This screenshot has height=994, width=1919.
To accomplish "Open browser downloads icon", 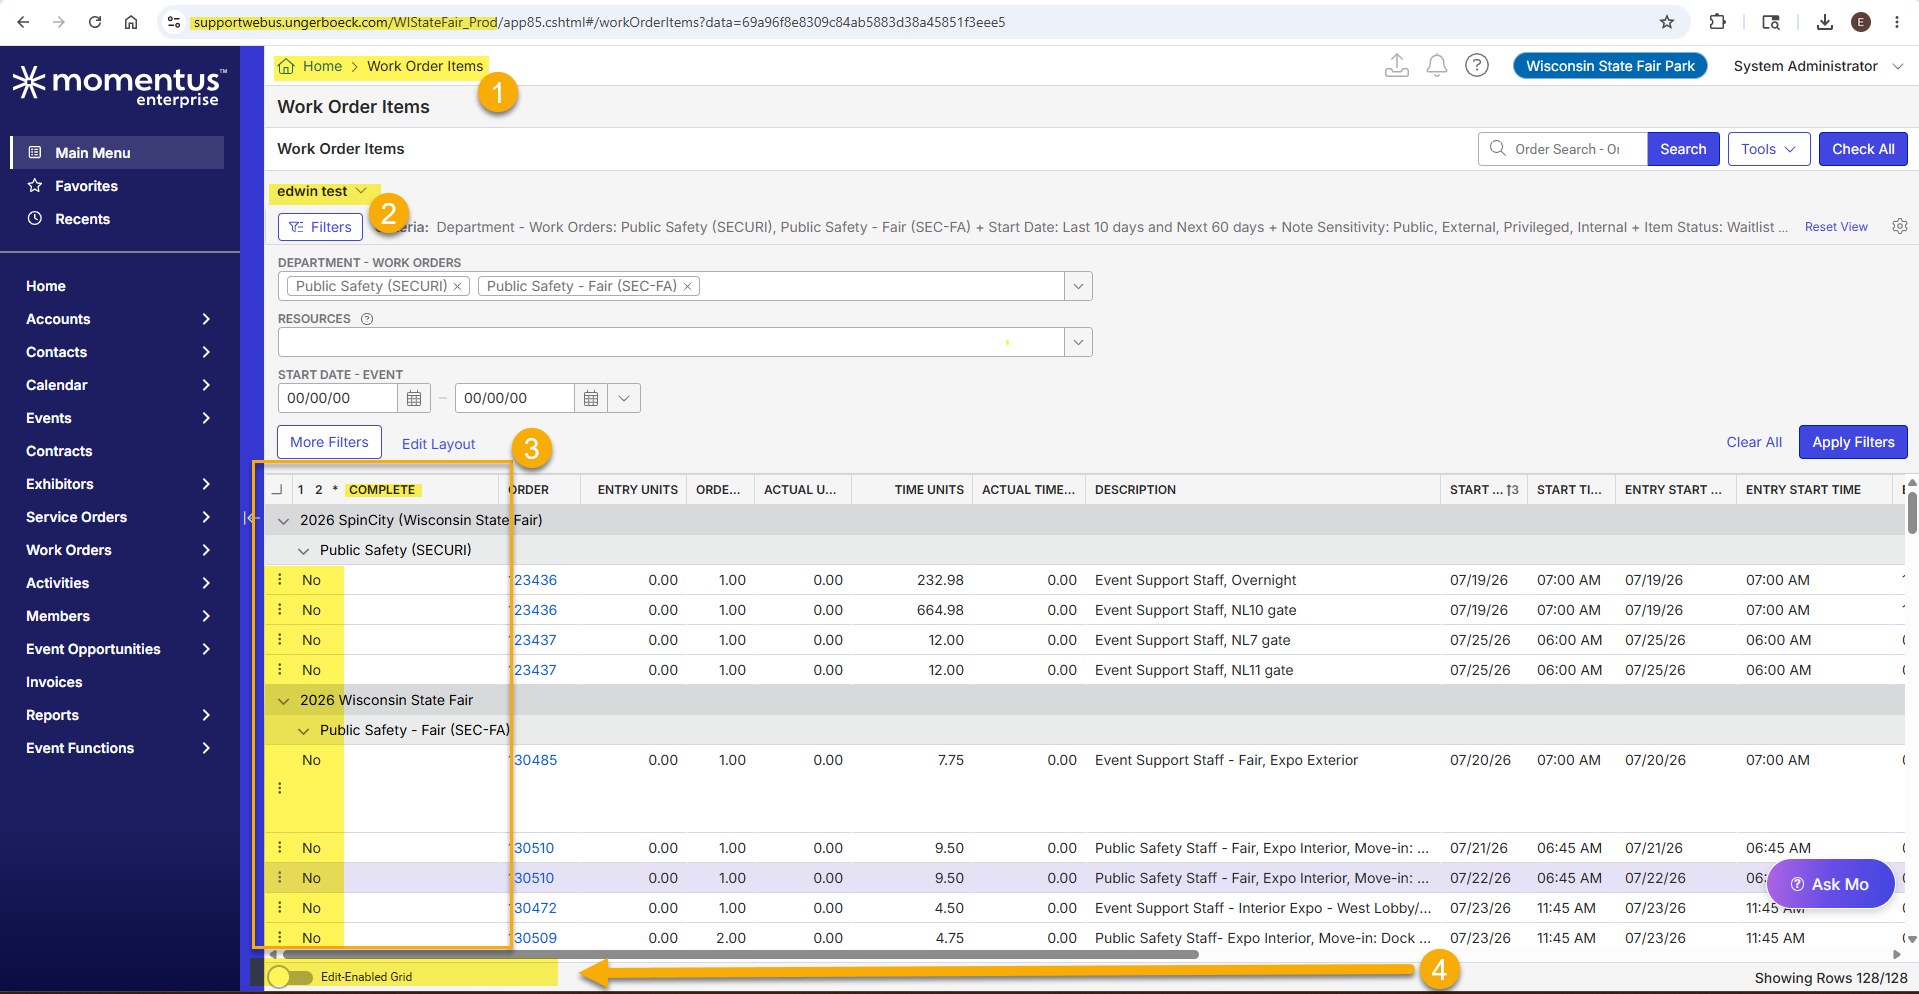I will click(1825, 22).
